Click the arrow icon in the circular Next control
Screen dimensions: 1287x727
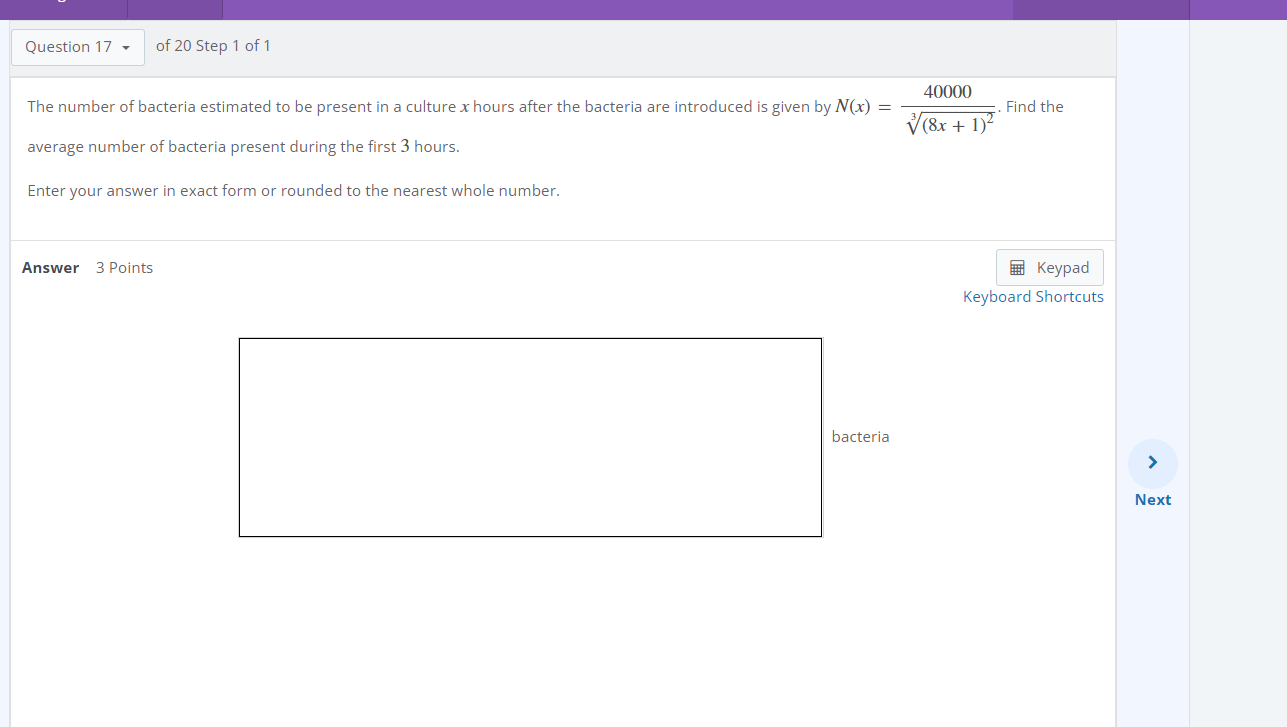coord(1152,462)
